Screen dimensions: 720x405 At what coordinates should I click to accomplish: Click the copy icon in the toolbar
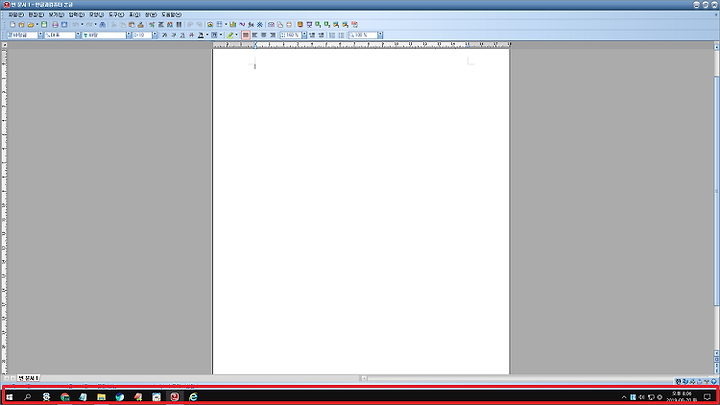click(x=123, y=25)
